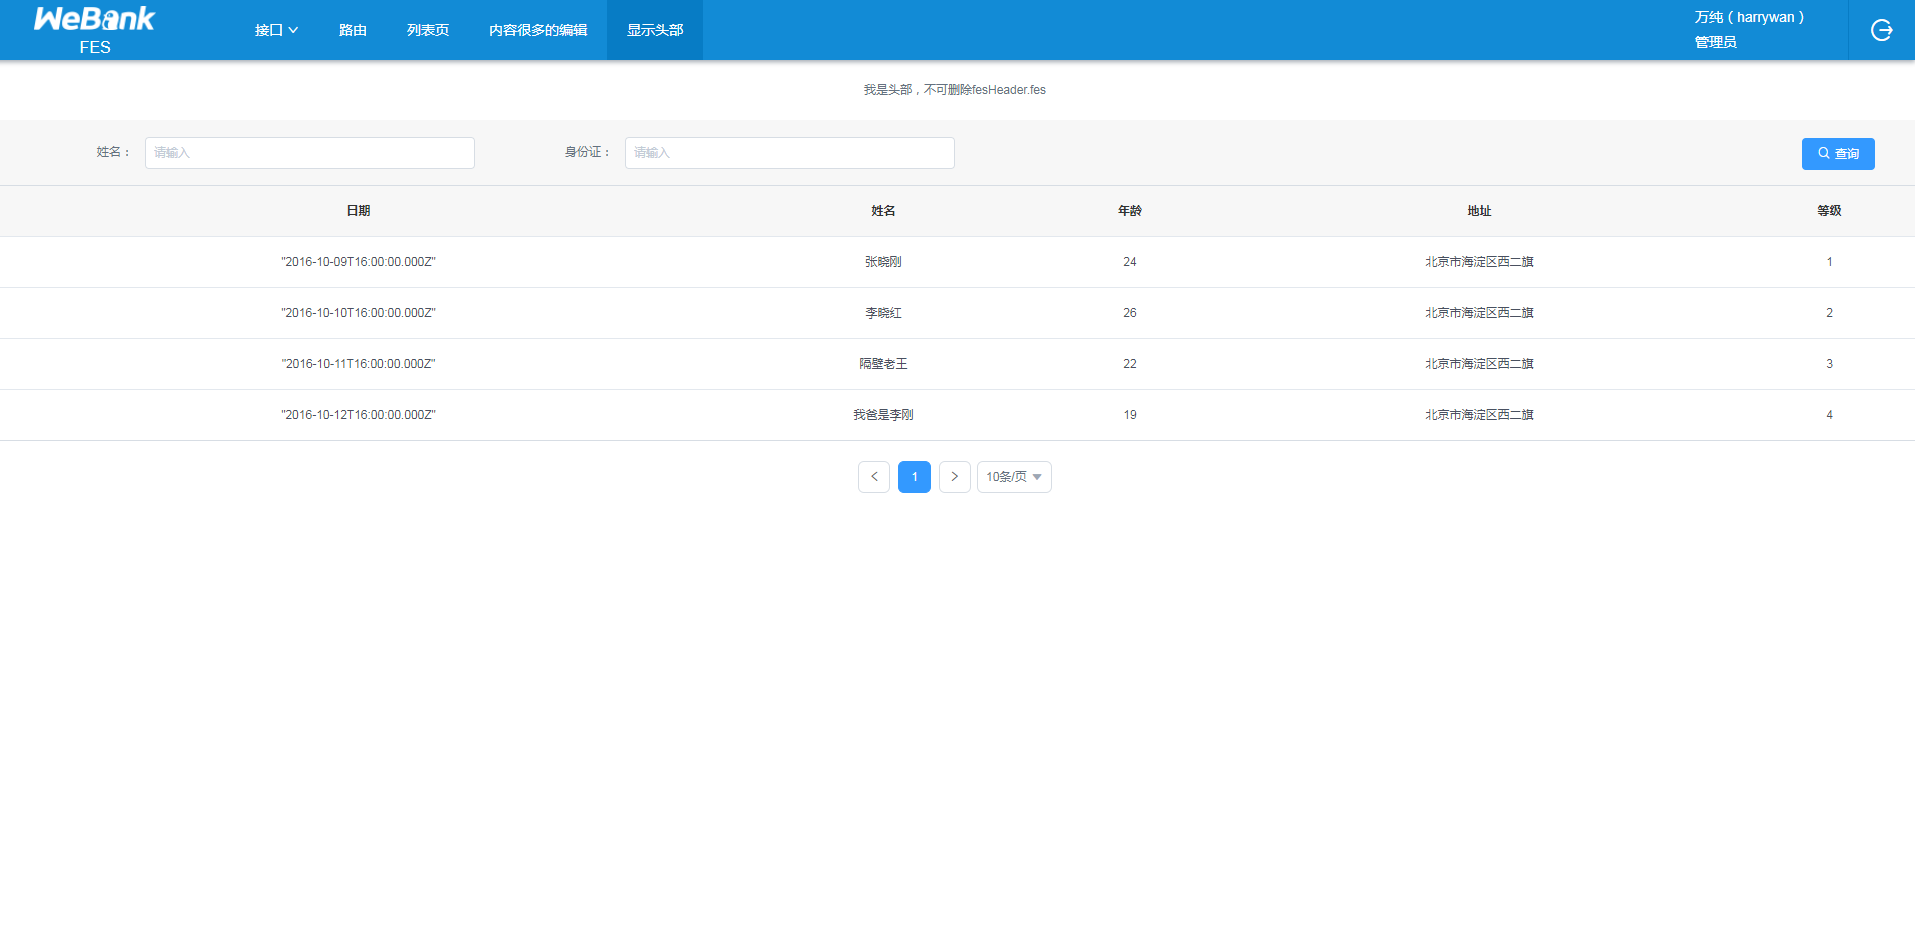Click the 年龄 column header
Screen dimensions: 1915x943
coord(1129,211)
